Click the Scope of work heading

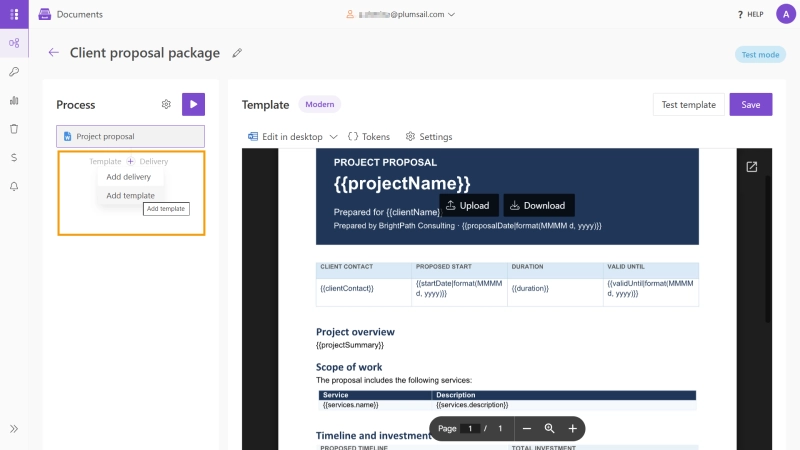tap(349, 367)
